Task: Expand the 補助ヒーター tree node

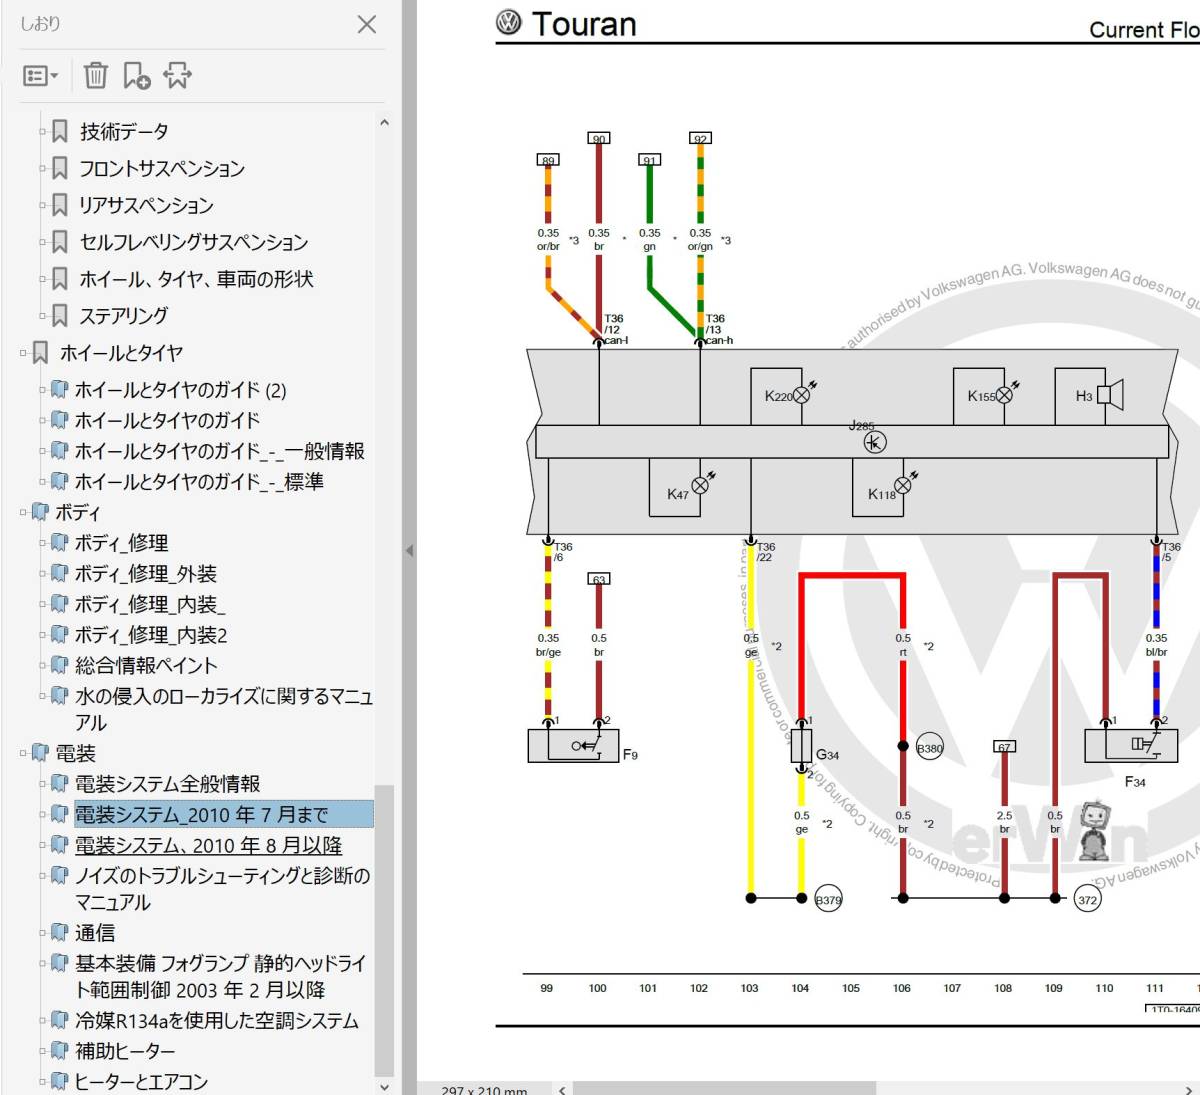Action: pos(43,1051)
